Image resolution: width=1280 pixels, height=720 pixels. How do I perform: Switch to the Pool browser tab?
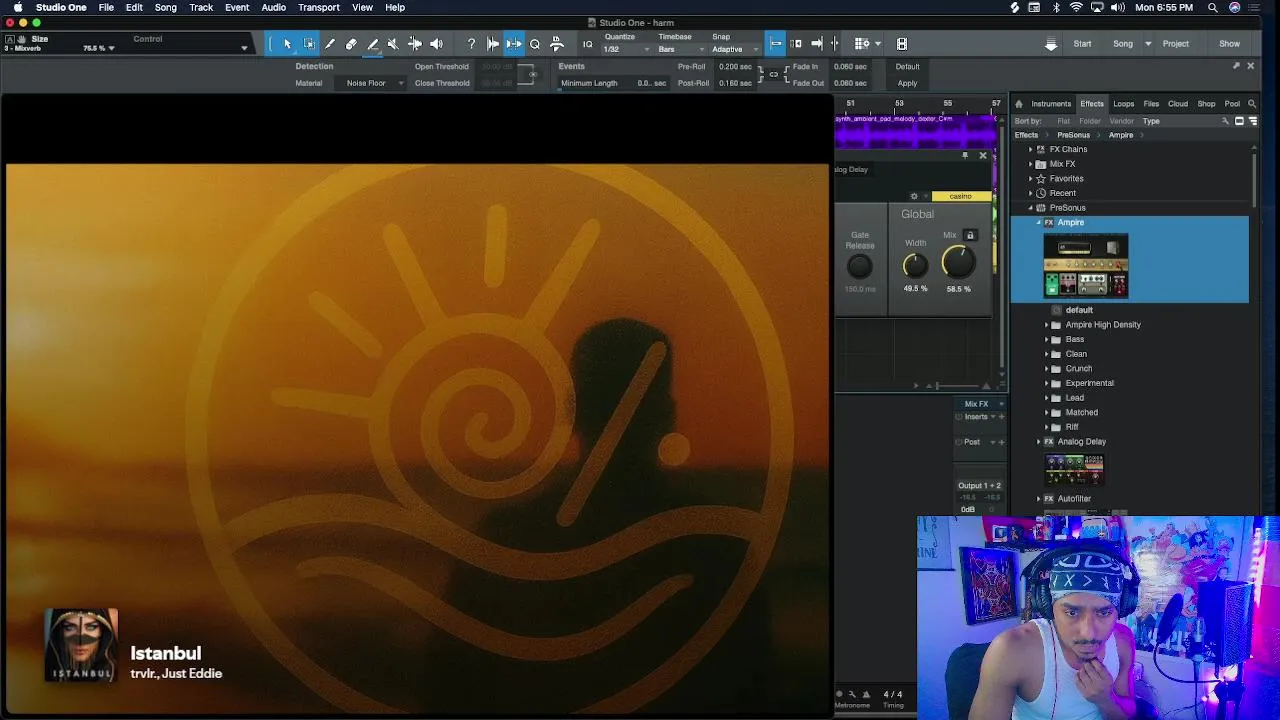click(1232, 104)
